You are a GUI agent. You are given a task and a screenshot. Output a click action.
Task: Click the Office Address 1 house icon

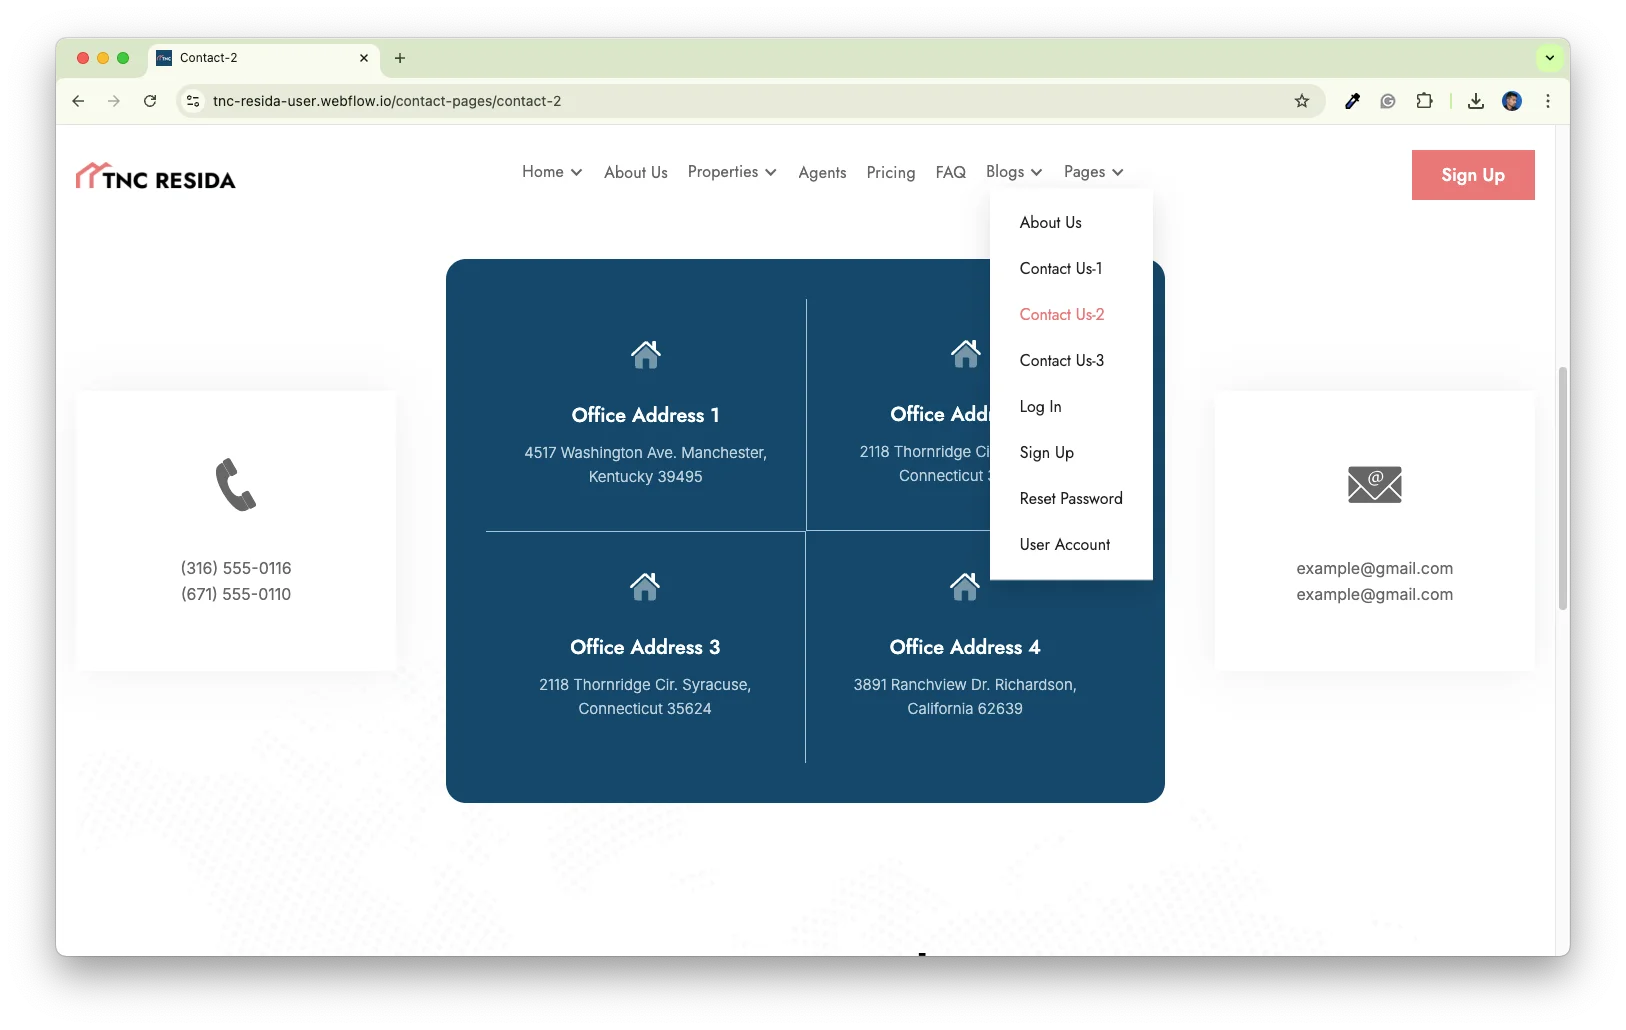click(645, 354)
